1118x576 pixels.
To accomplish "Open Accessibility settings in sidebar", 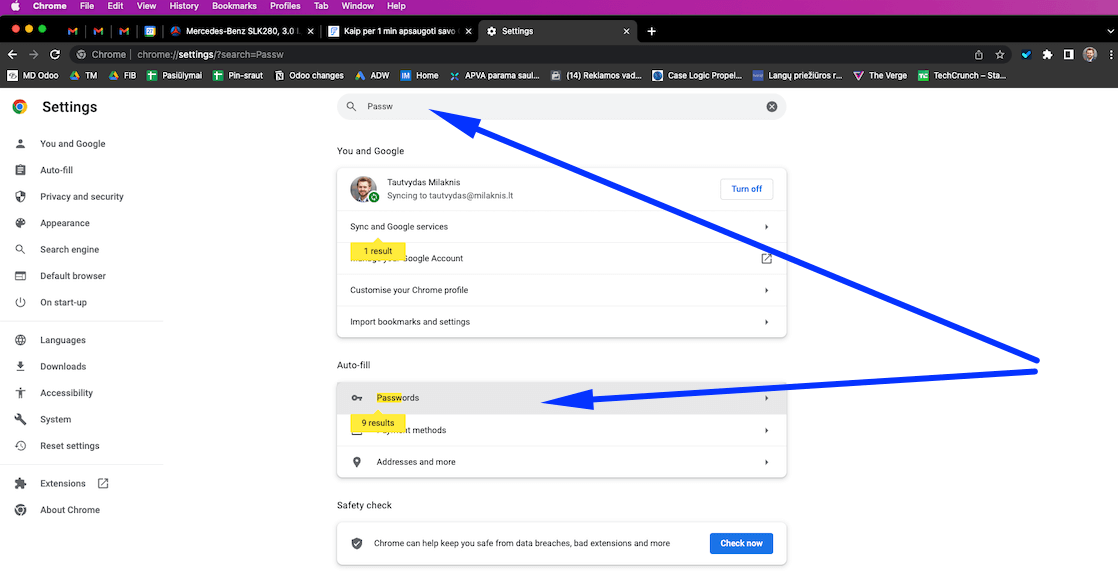I will 66,393.
